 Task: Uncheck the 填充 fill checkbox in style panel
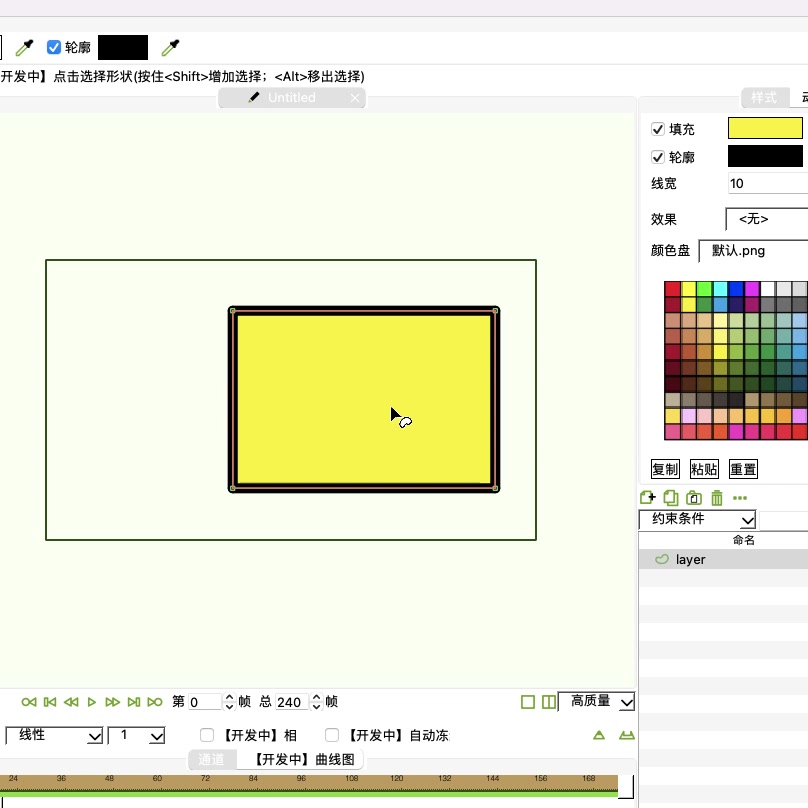pos(658,129)
